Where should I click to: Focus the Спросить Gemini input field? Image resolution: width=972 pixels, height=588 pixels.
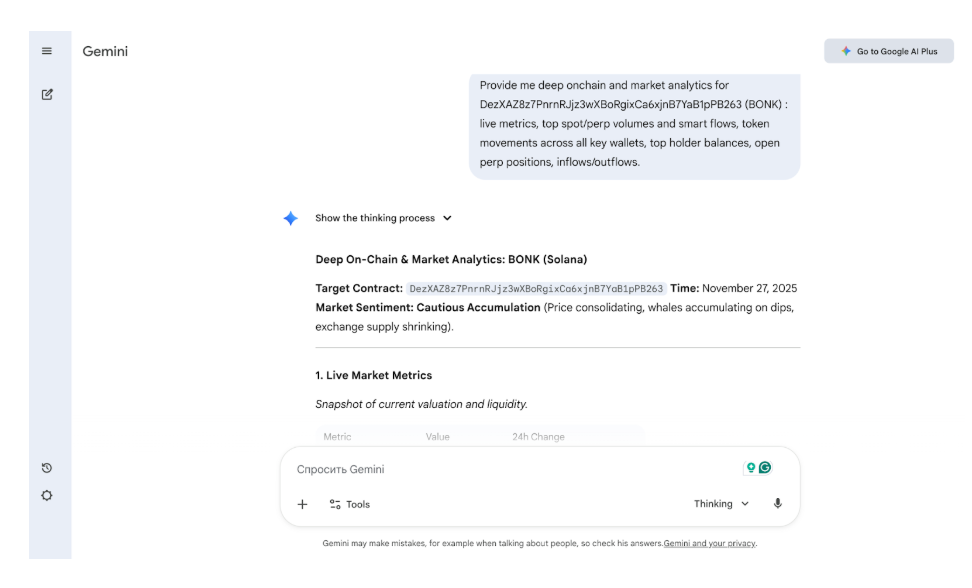click(515, 469)
